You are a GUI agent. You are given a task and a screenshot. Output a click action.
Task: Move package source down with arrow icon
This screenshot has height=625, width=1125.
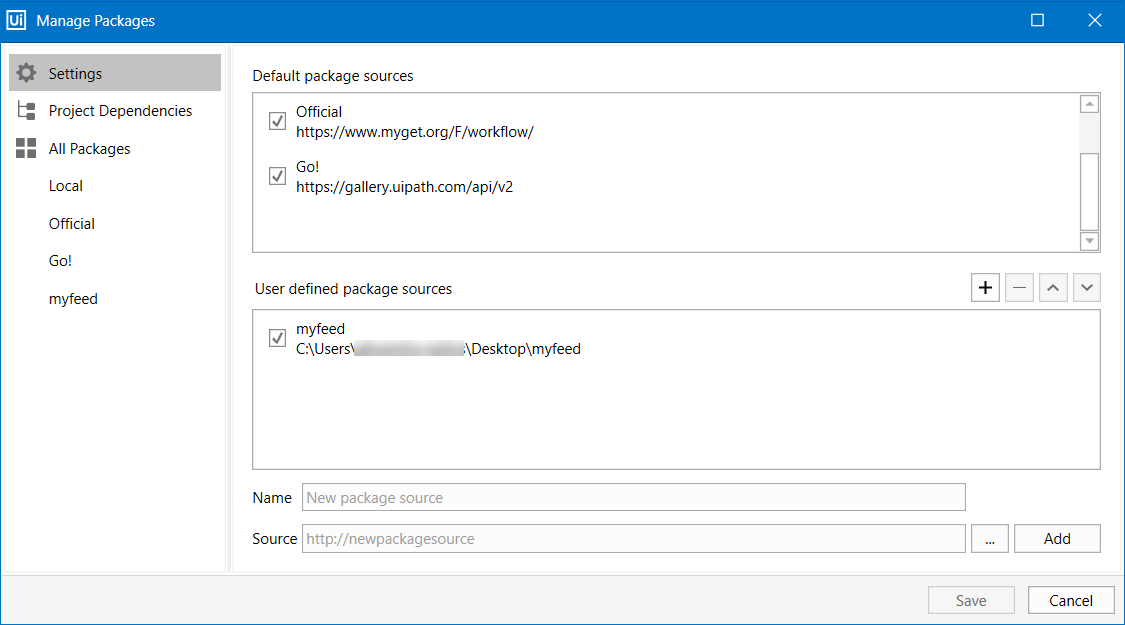coord(1087,287)
